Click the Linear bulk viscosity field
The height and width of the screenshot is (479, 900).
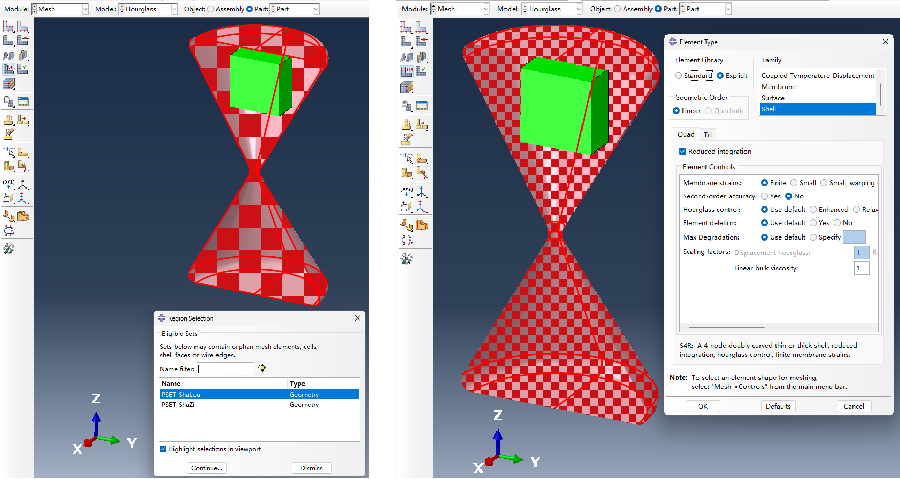tap(862, 268)
